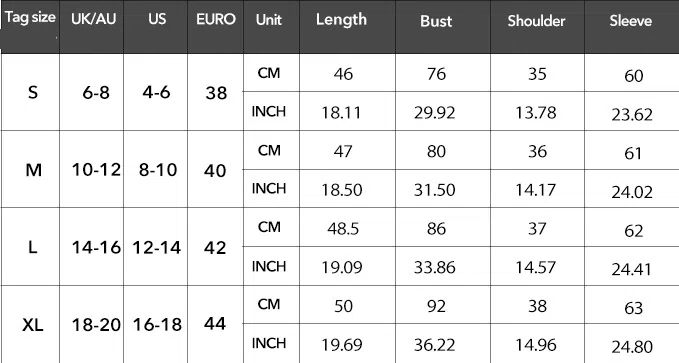The image size is (679, 363).
Task: Click the EURO column header
Action: [216, 19]
